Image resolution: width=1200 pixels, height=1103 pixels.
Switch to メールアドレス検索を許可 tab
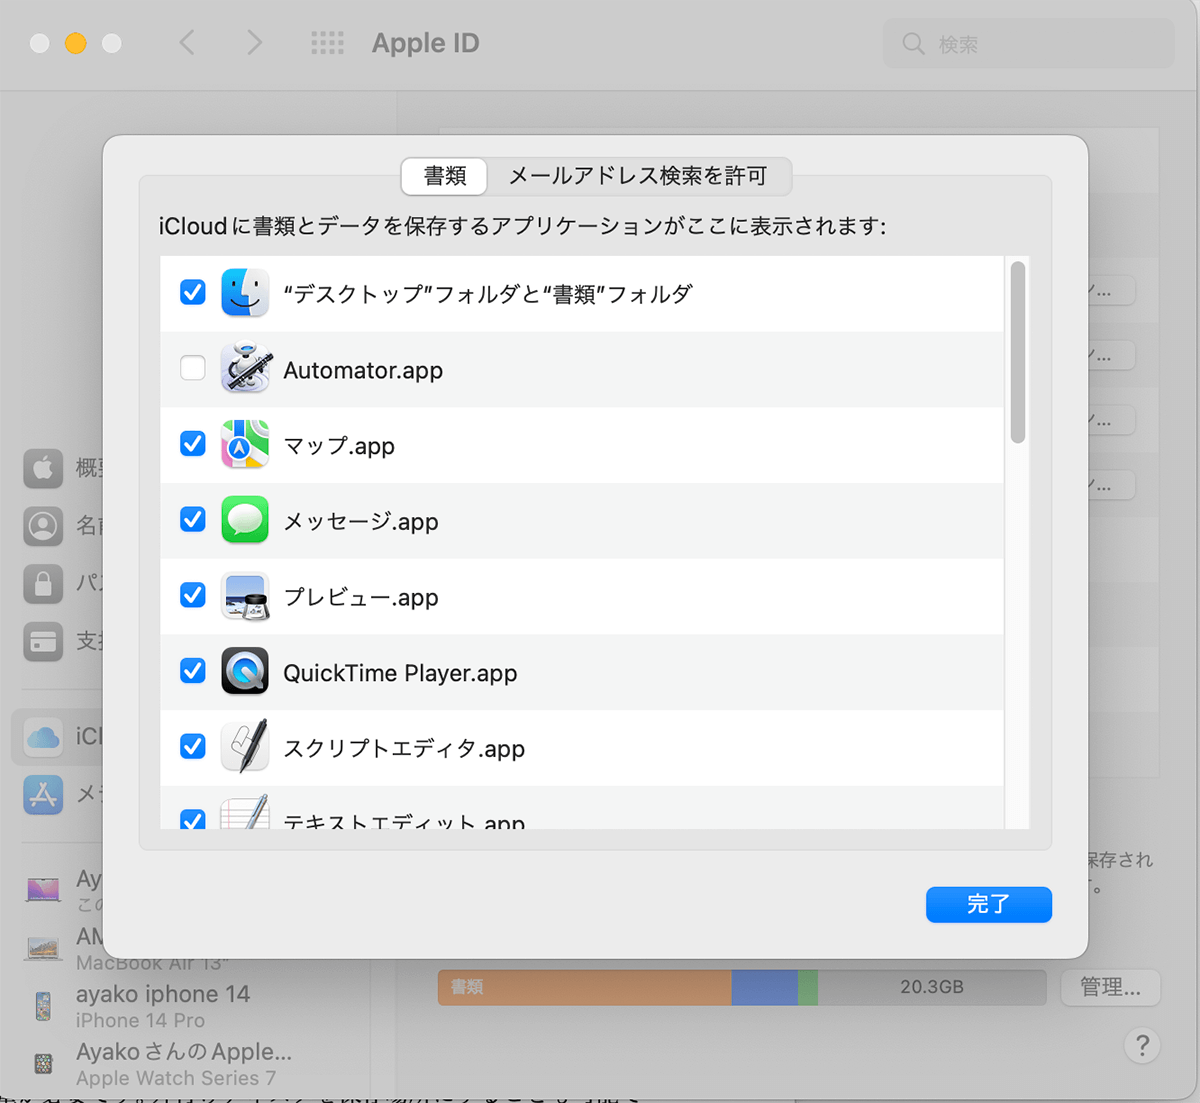tap(638, 176)
